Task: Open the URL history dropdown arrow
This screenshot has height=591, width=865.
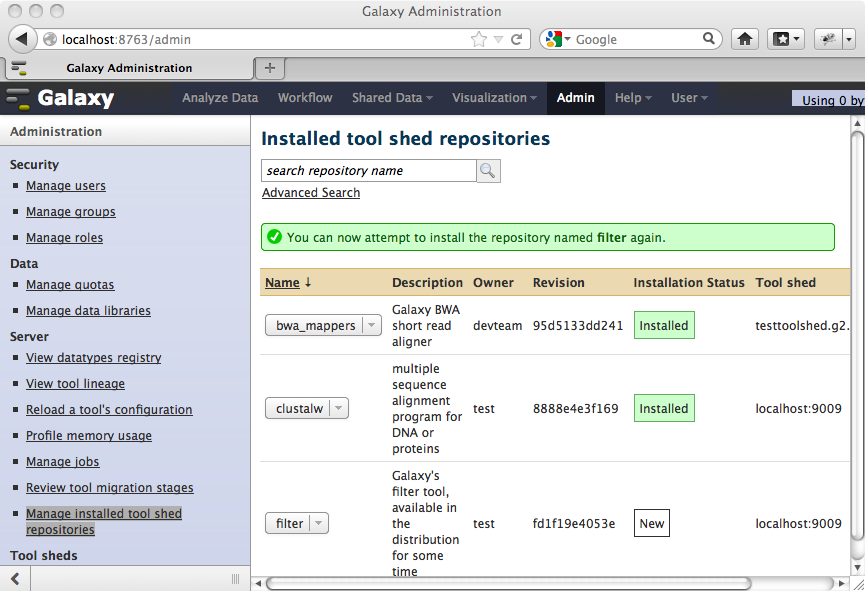Action: 498,39
